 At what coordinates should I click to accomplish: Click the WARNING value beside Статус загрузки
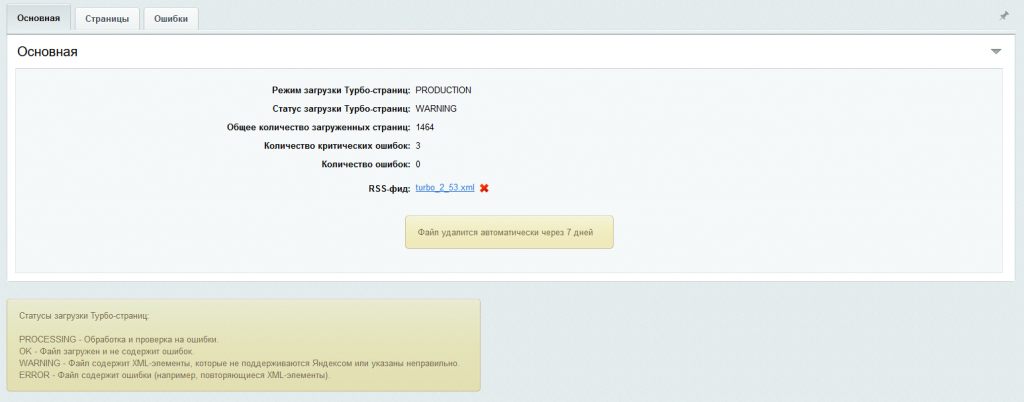point(436,108)
